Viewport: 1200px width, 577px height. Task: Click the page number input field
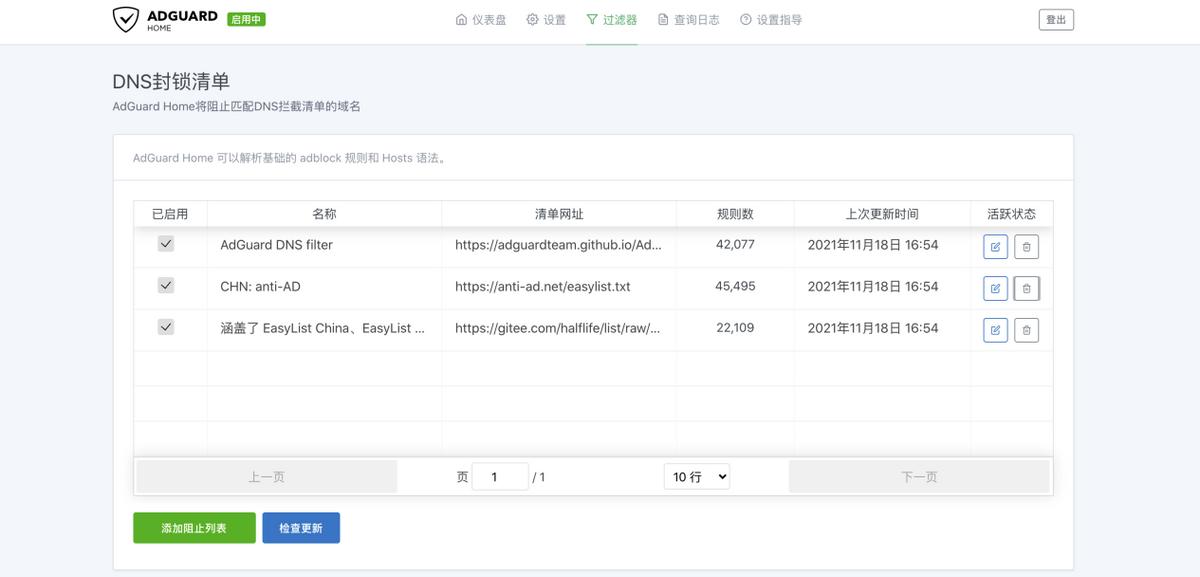(500, 476)
